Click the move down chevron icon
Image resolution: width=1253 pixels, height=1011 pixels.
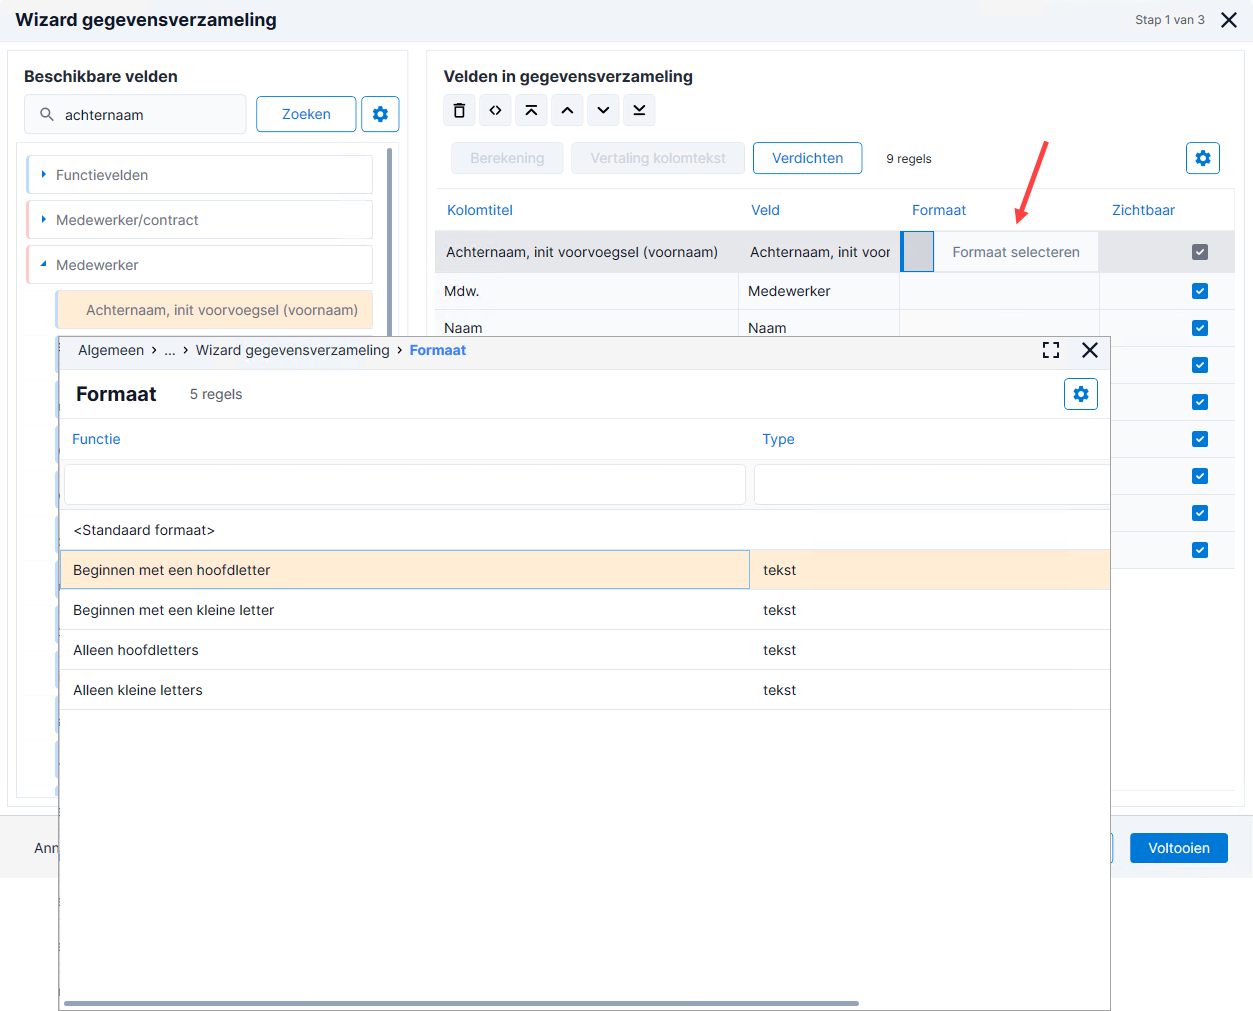[603, 110]
